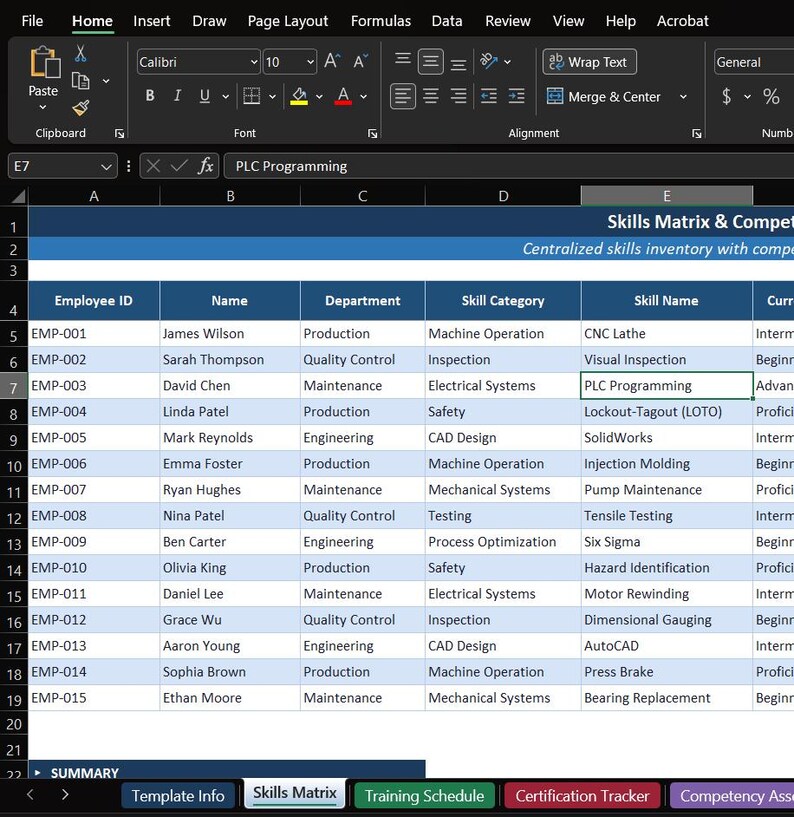
Task: Click the formula bar input
Action: coord(508,166)
